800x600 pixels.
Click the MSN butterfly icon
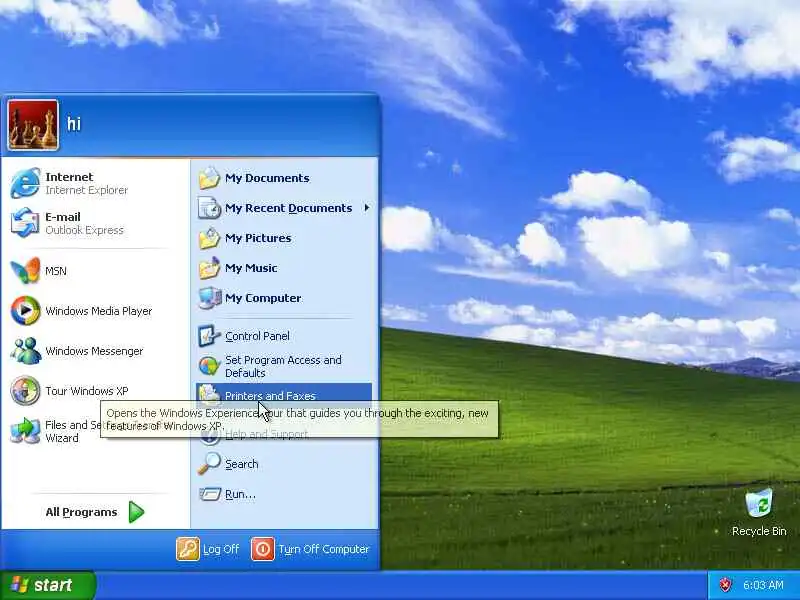(x=25, y=270)
